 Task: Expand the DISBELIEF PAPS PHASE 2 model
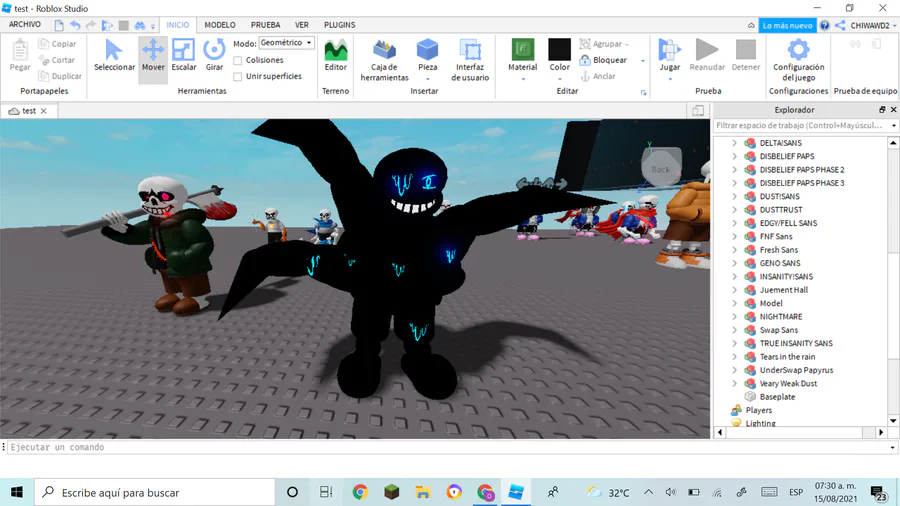(x=734, y=169)
